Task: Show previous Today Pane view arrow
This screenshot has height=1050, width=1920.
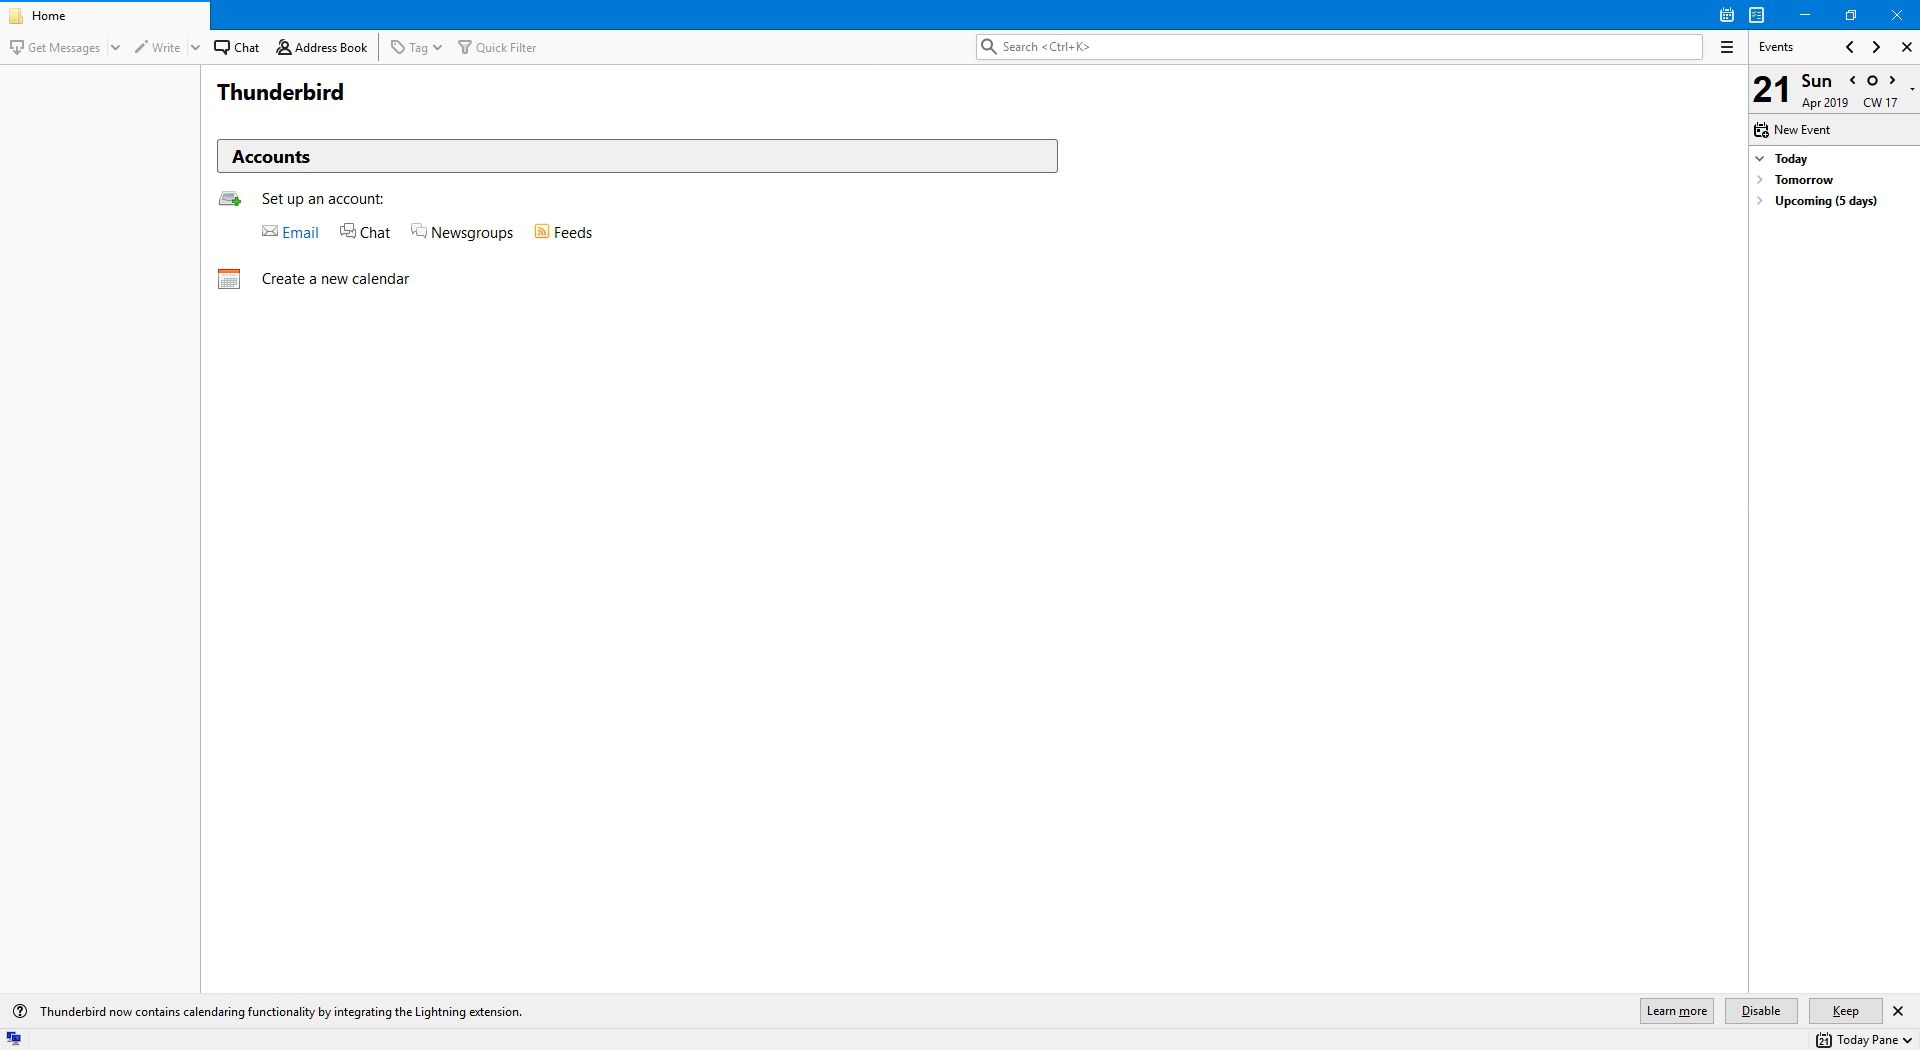Action: coord(1850,47)
